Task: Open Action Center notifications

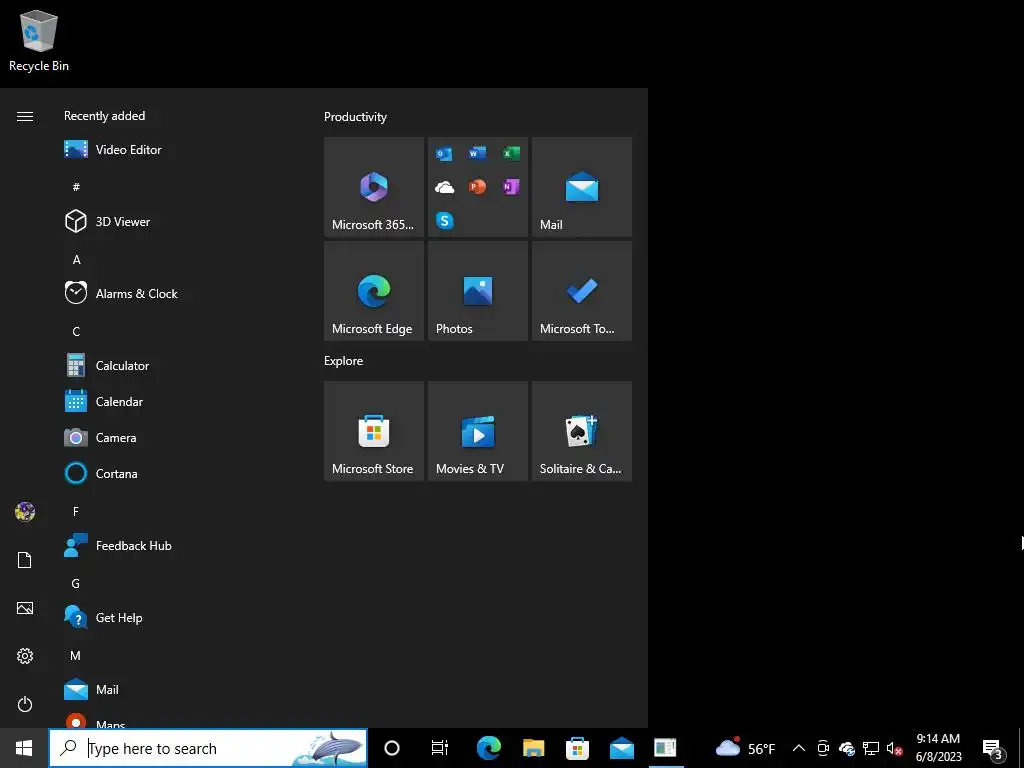Action: click(x=993, y=748)
